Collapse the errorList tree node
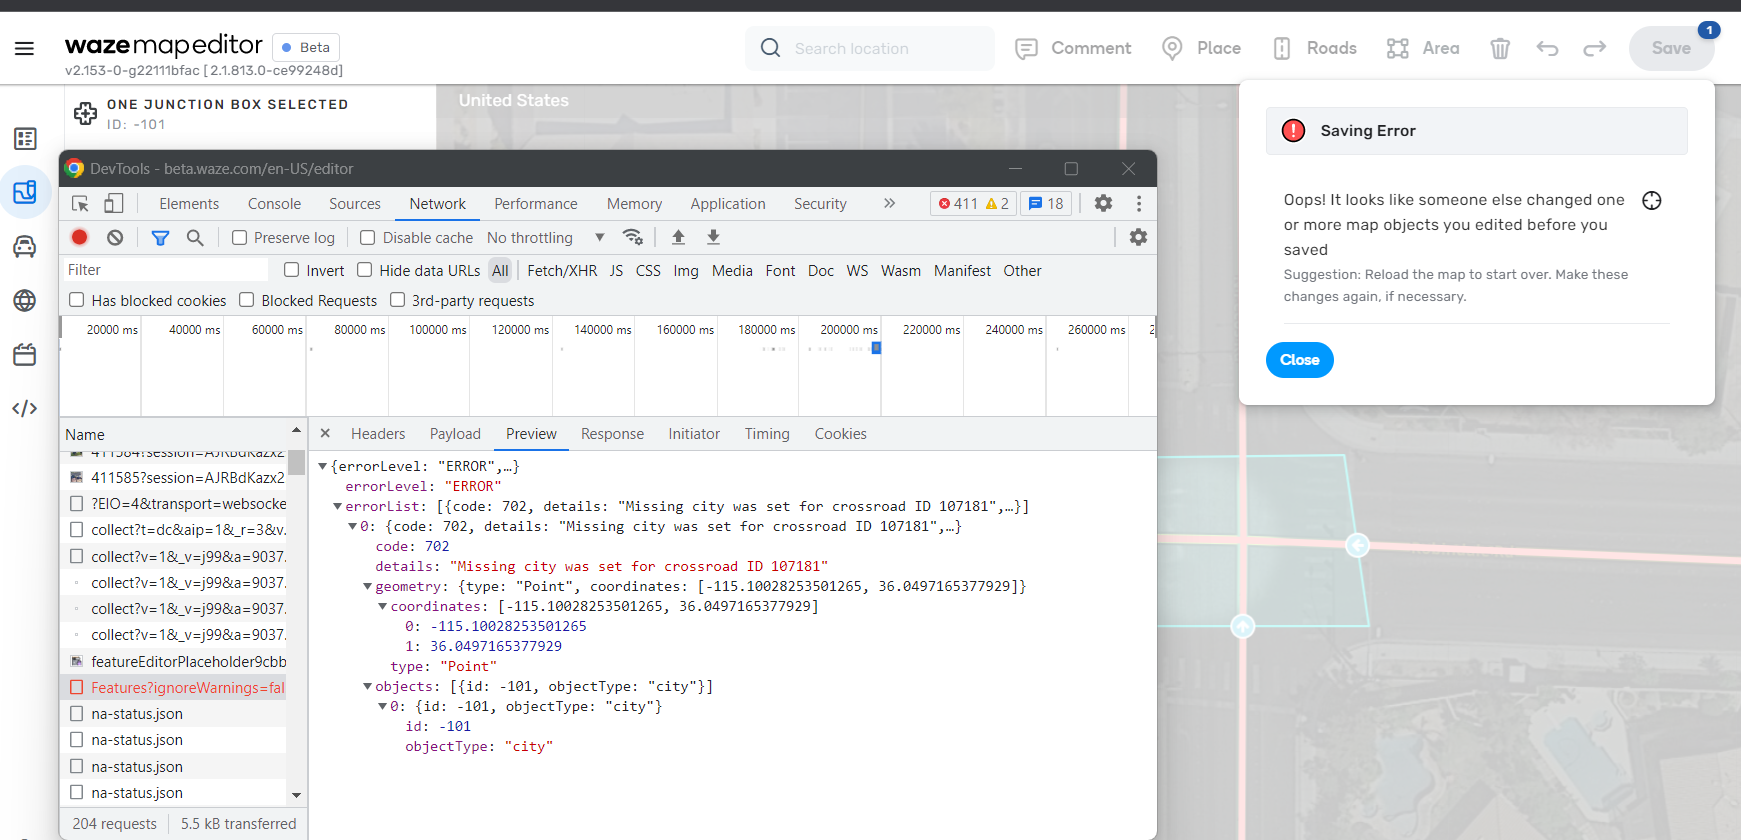The height and width of the screenshot is (840, 1741). (338, 506)
